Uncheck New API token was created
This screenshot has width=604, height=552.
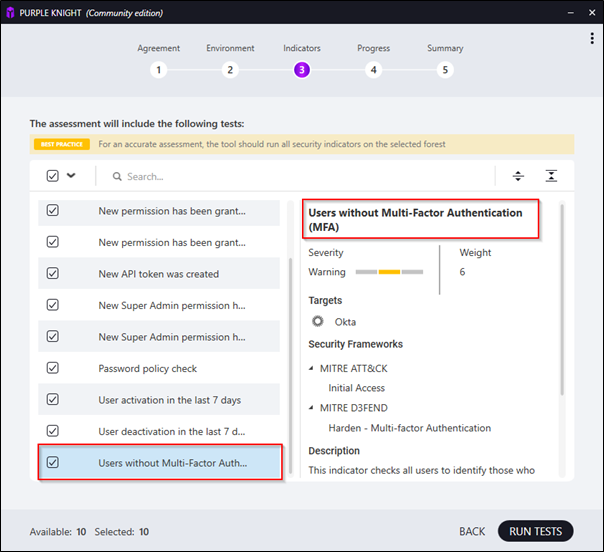pyautogui.click(x=52, y=273)
